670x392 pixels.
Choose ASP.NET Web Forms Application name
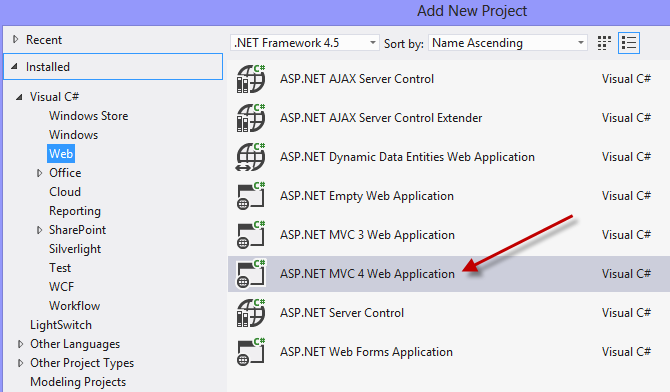(366, 352)
